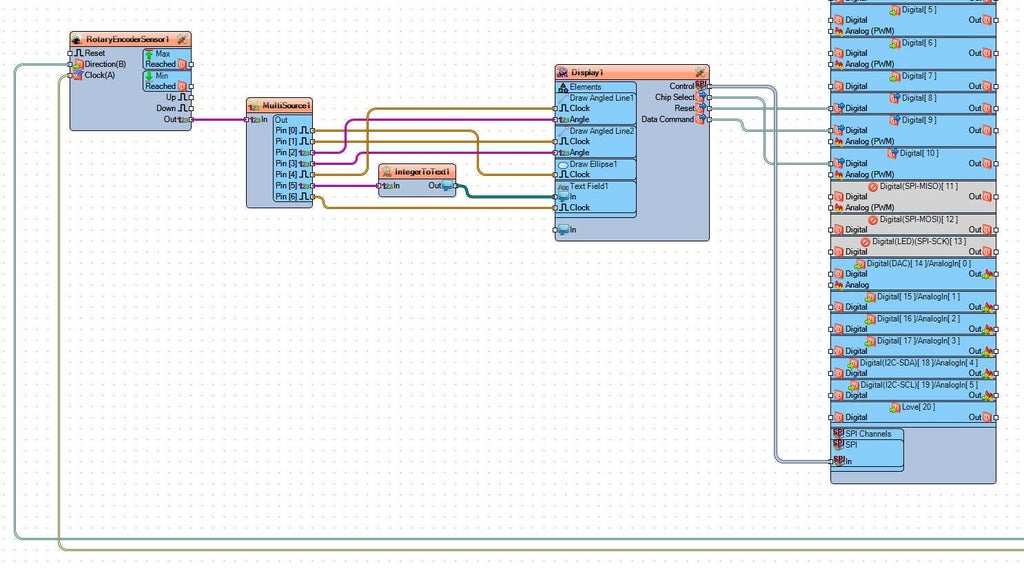Click the Elements icon in Display1
The width and height of the screenshot is (1024, 569).
tap(563, 87)
